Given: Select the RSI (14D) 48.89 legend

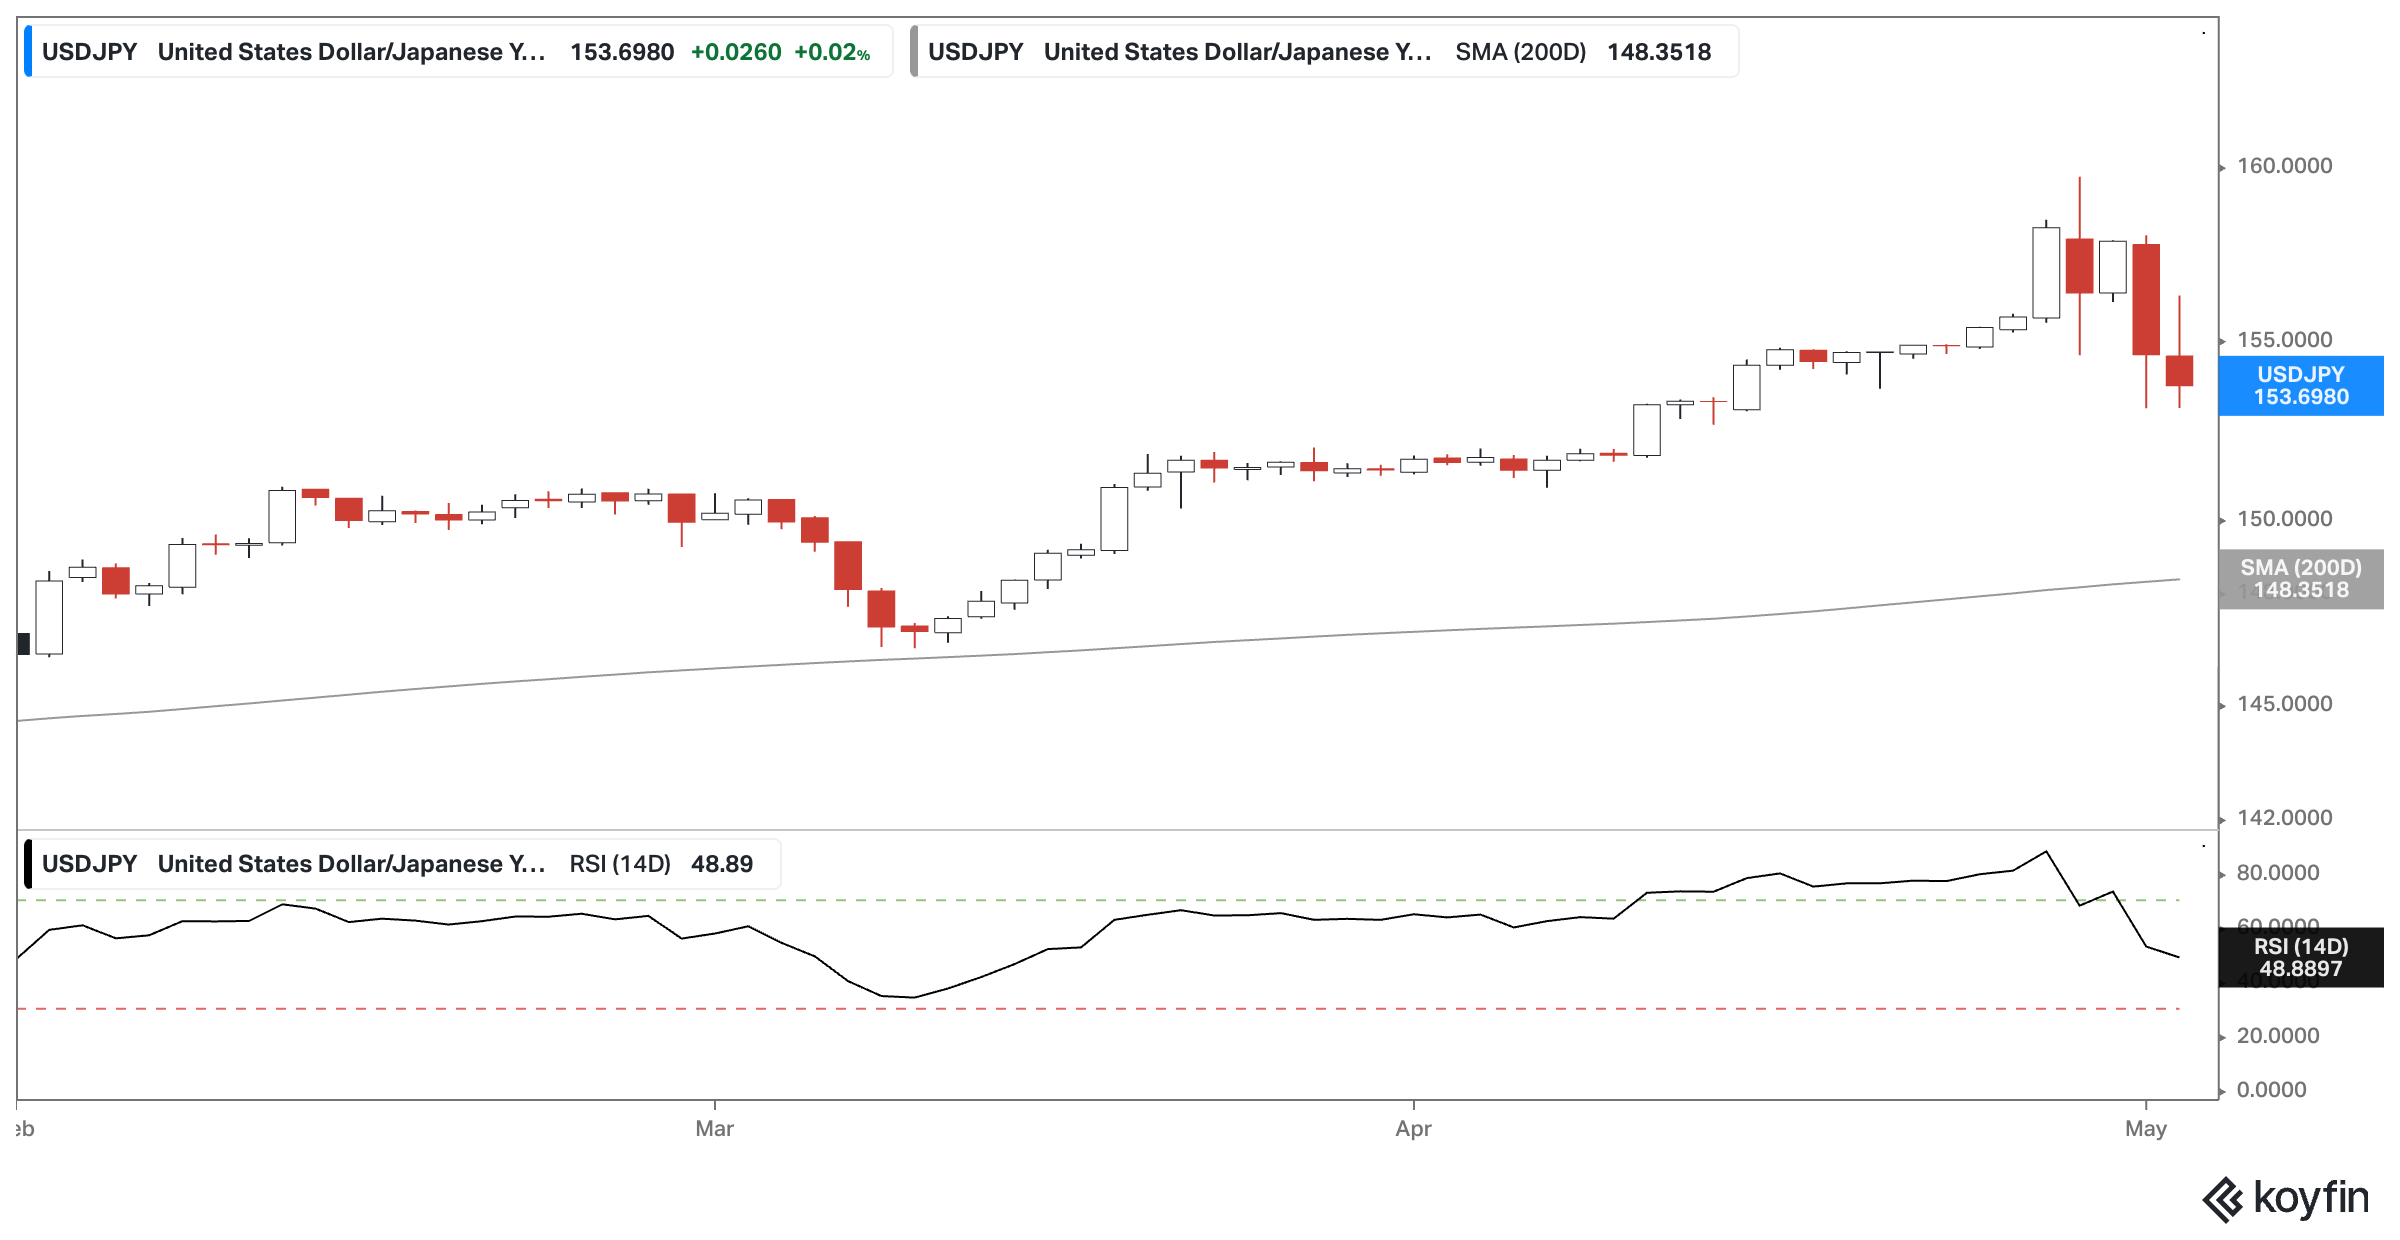Looking at the screenshot, I should tap(660, 864).
